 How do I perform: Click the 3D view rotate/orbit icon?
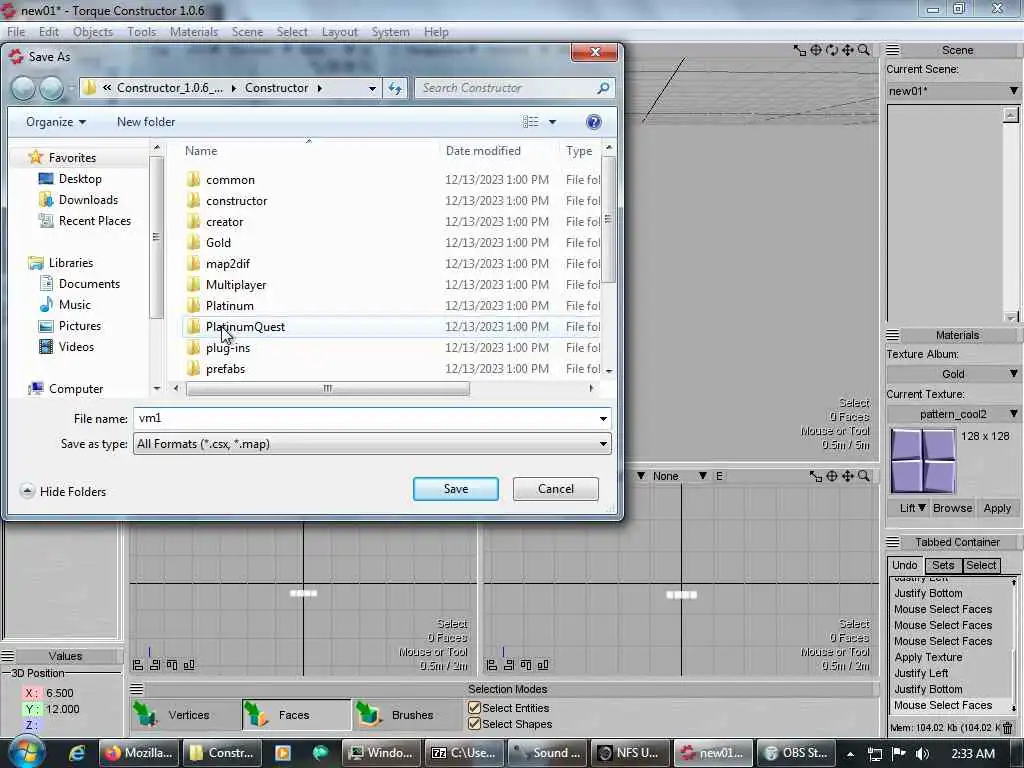(x=831, y=50)
